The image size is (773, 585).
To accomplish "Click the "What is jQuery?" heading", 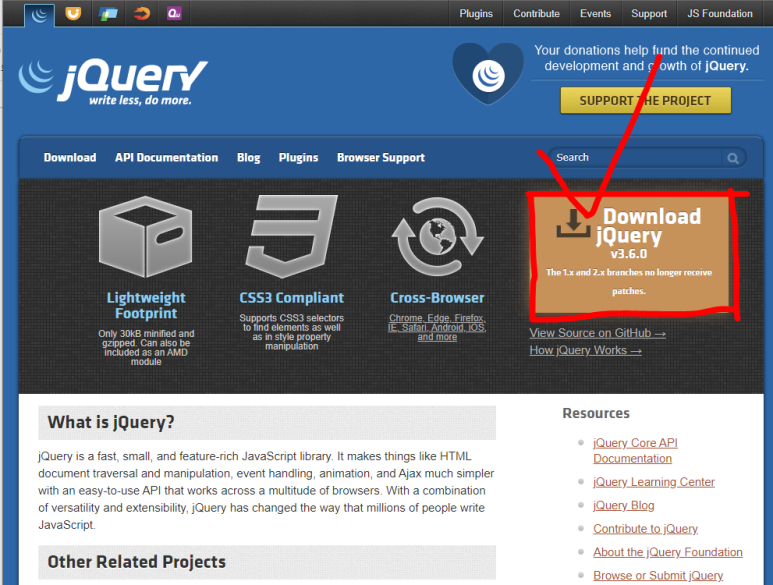I will (x=111, y=422).
